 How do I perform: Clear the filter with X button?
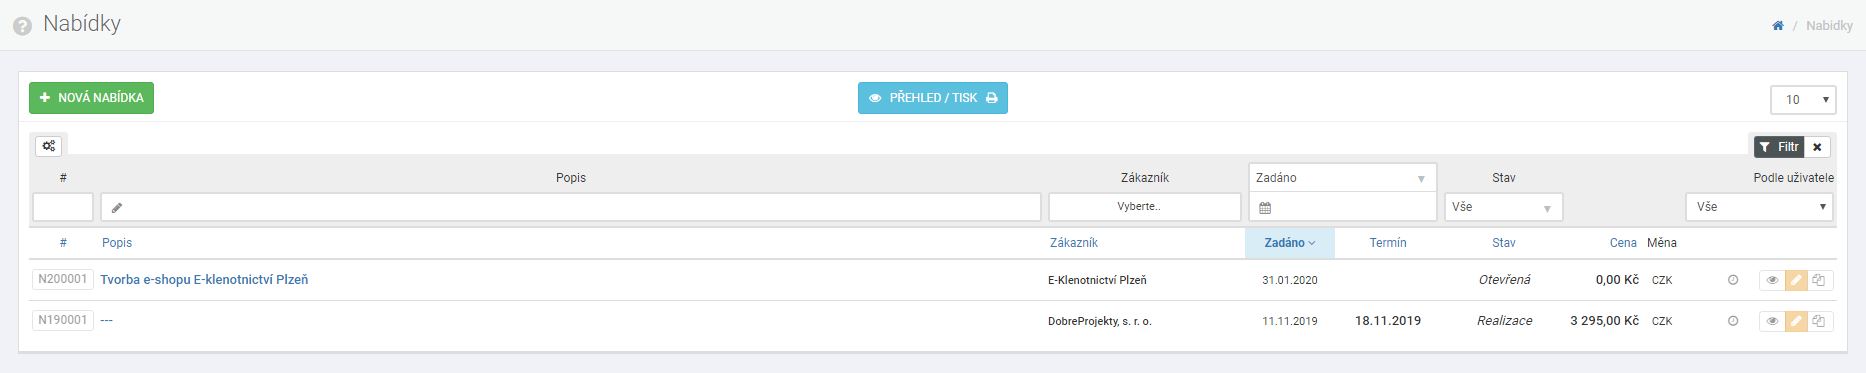click(x=1817, y=147)
